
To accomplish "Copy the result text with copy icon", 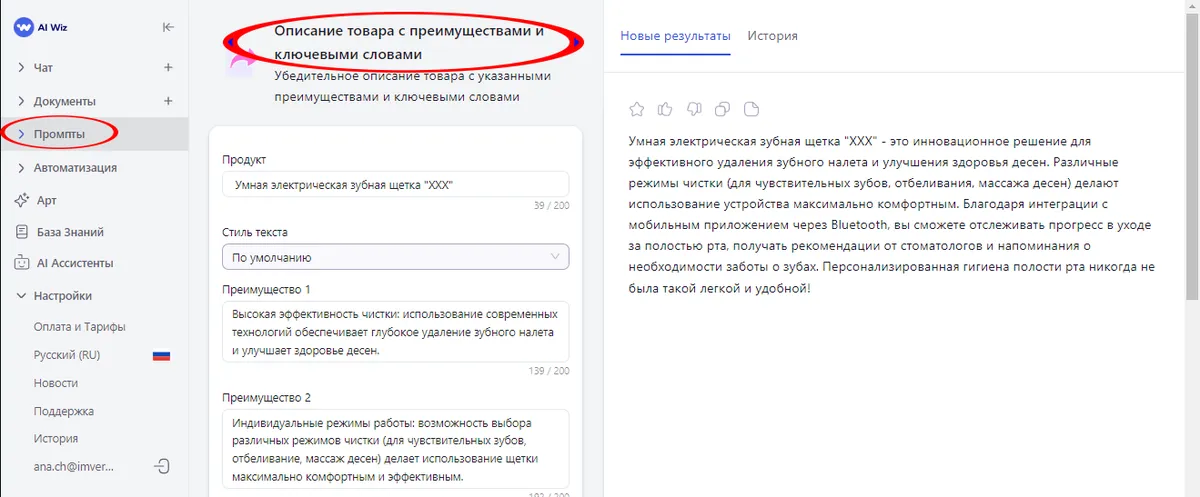I will point(724,109).
